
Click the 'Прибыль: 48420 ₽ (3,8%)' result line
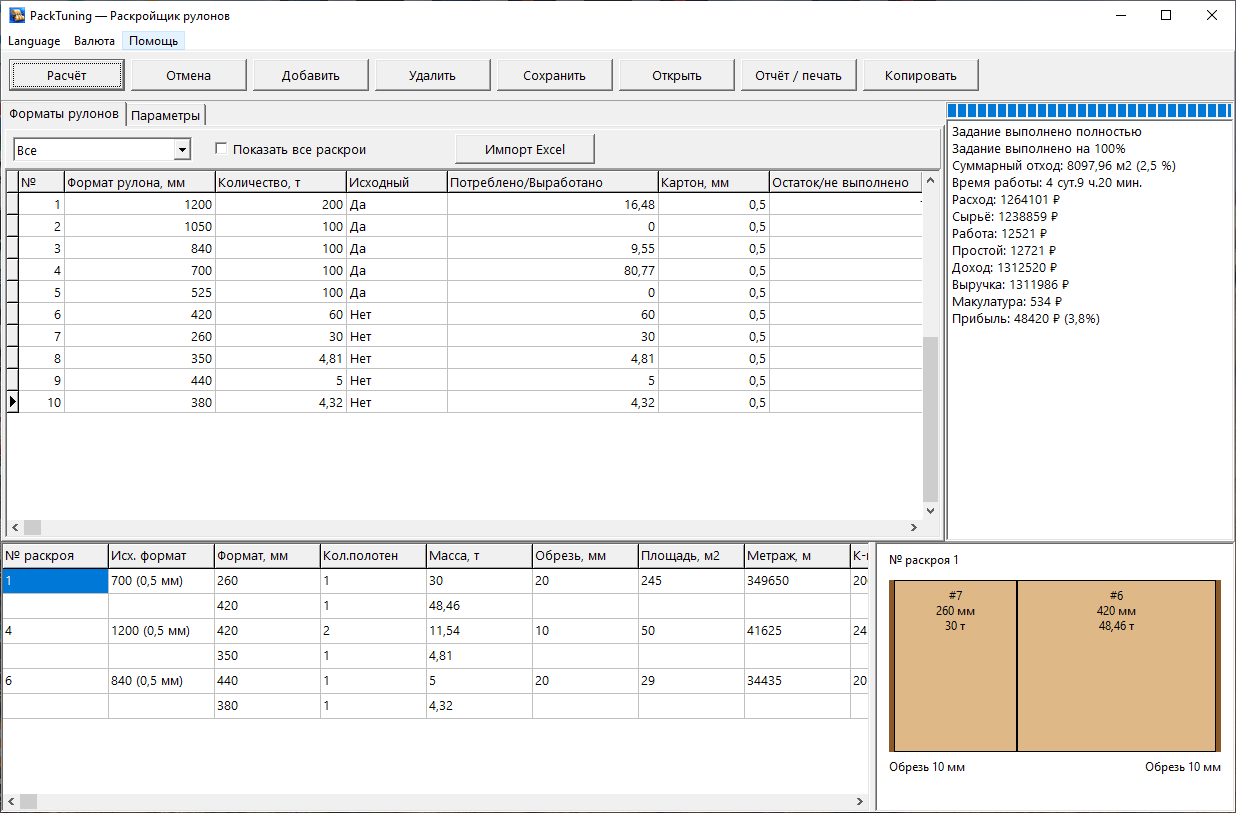[1028, 319]
